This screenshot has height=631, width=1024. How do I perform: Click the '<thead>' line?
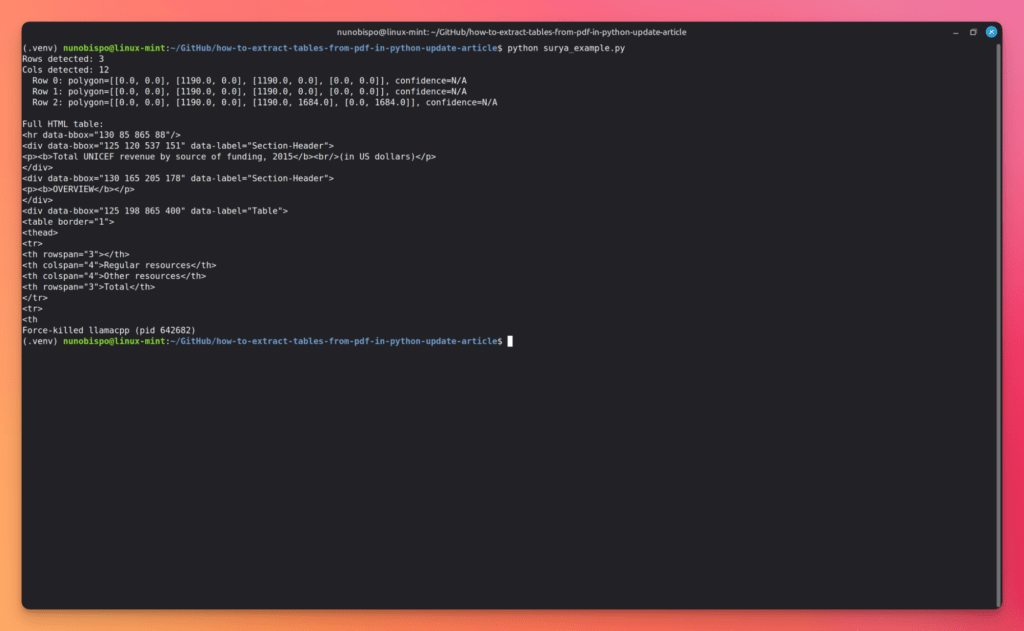coord(40,233)
